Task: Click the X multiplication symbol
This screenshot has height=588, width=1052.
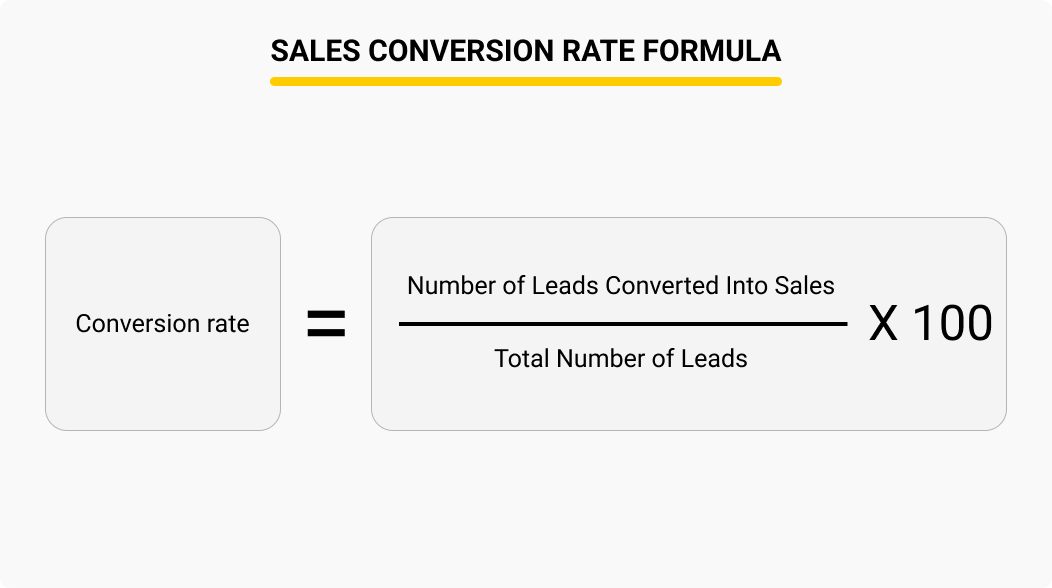Action: coord(883,324)
